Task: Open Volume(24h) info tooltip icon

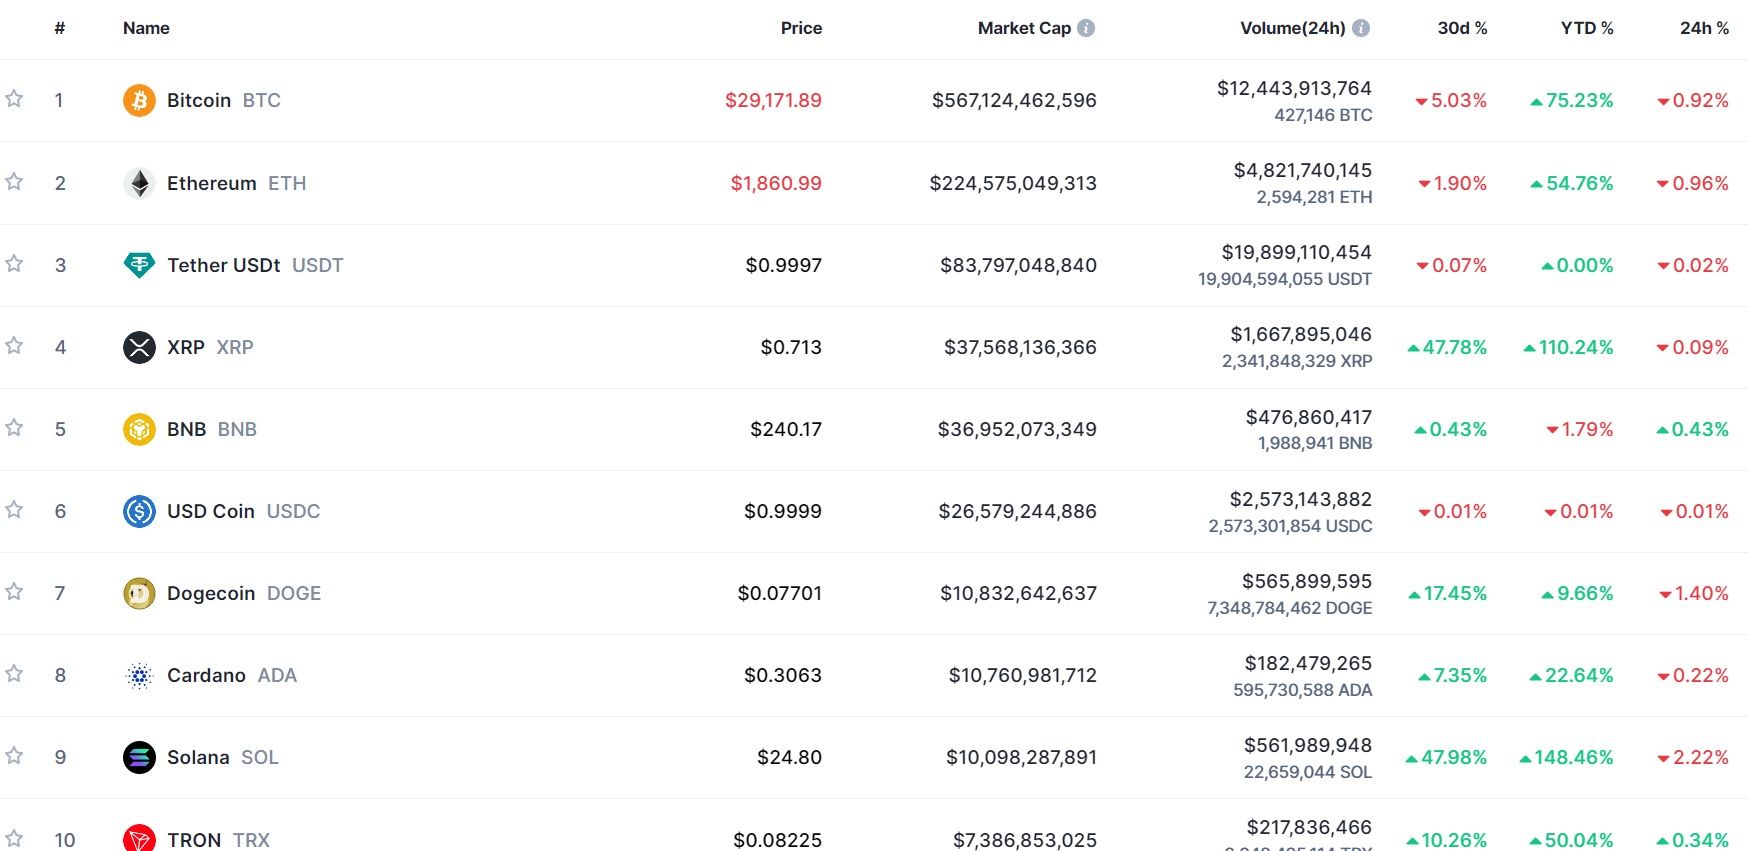Action: pos(1361,28)
